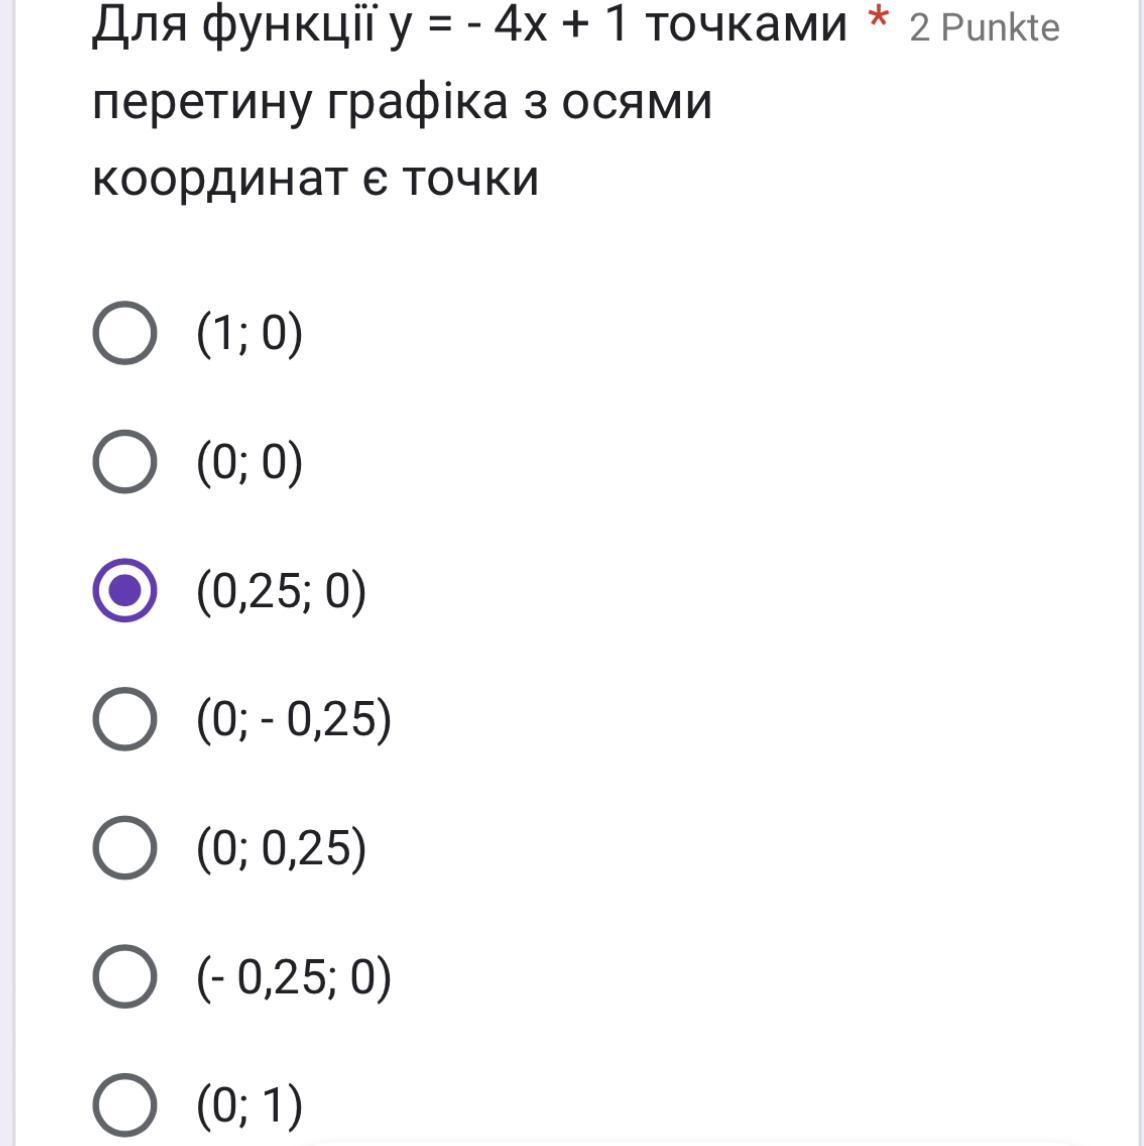
Task: Deselect the checked (0,25; 0) radio button
Action: coord(125,590)
